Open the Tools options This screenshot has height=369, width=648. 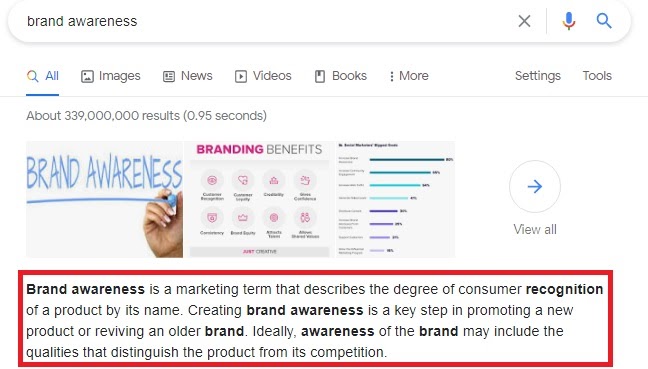point(597,76)
